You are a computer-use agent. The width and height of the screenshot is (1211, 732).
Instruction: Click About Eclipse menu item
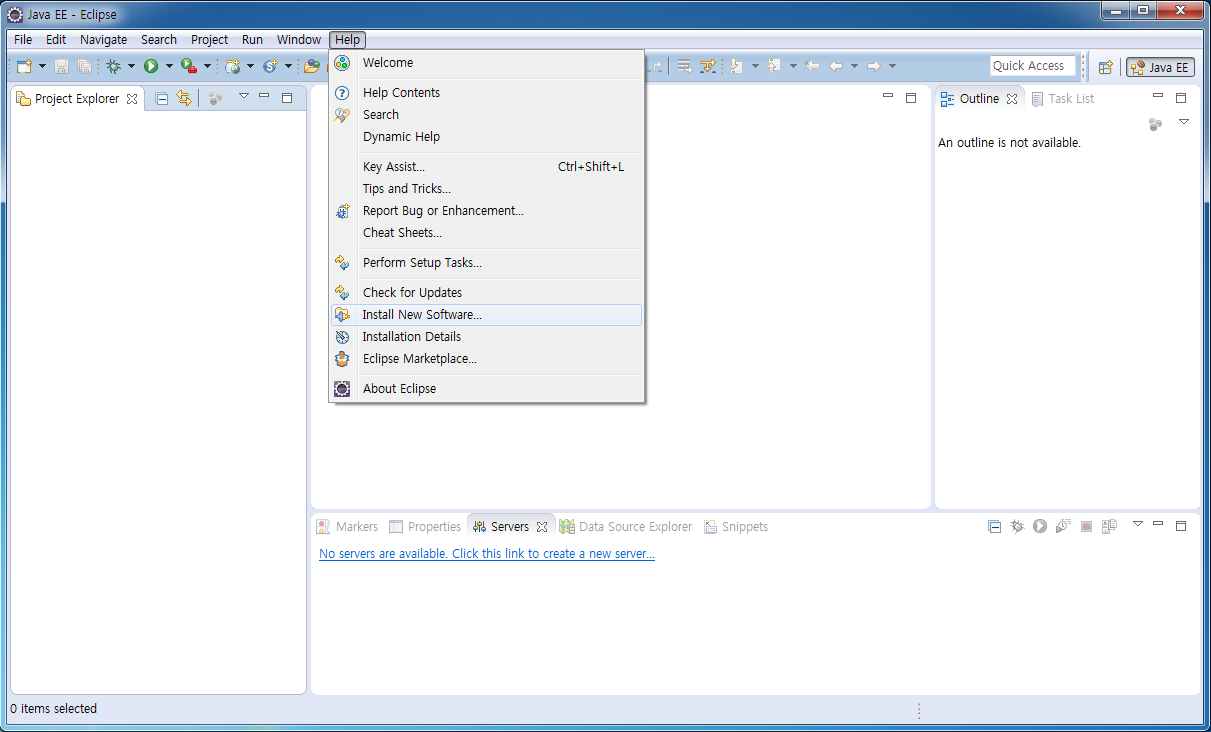point(487,389)
